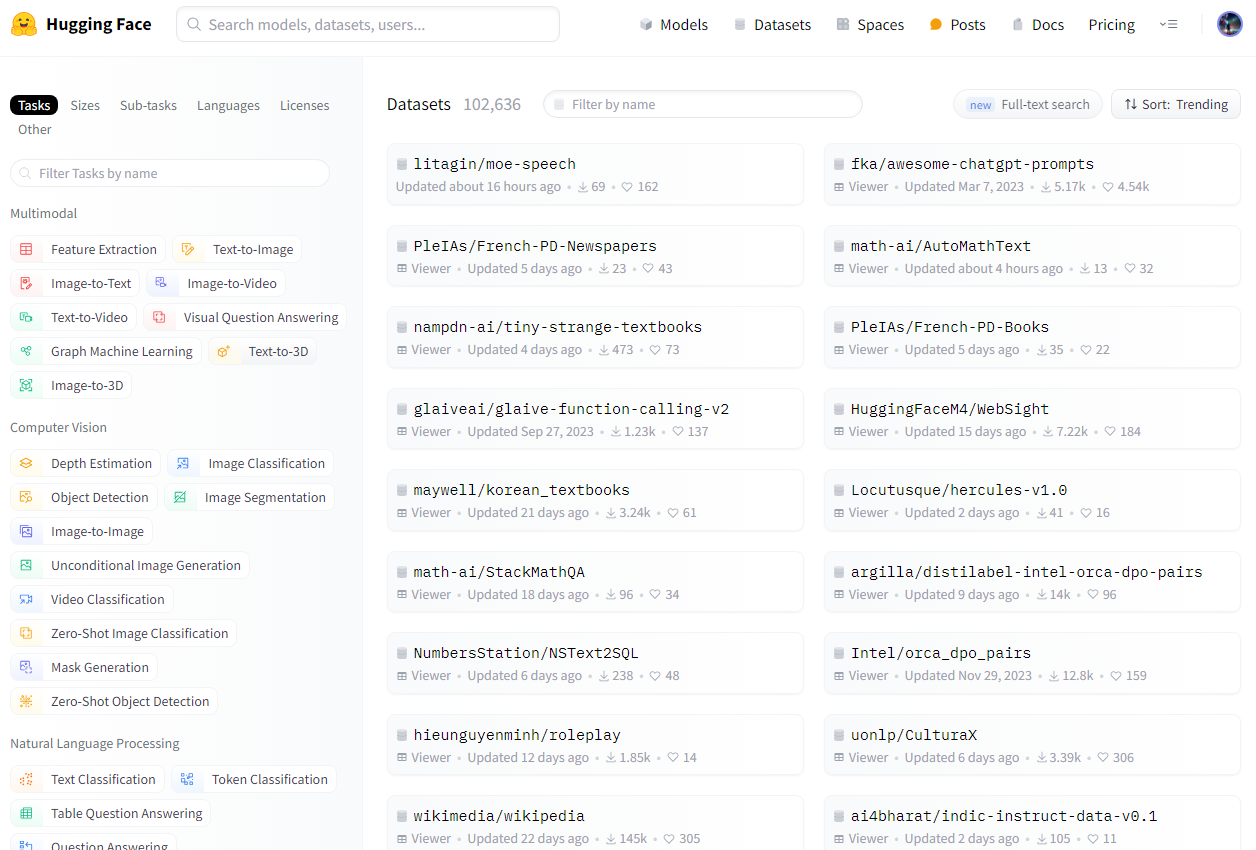Switch to the Languages filter tab

228,106
